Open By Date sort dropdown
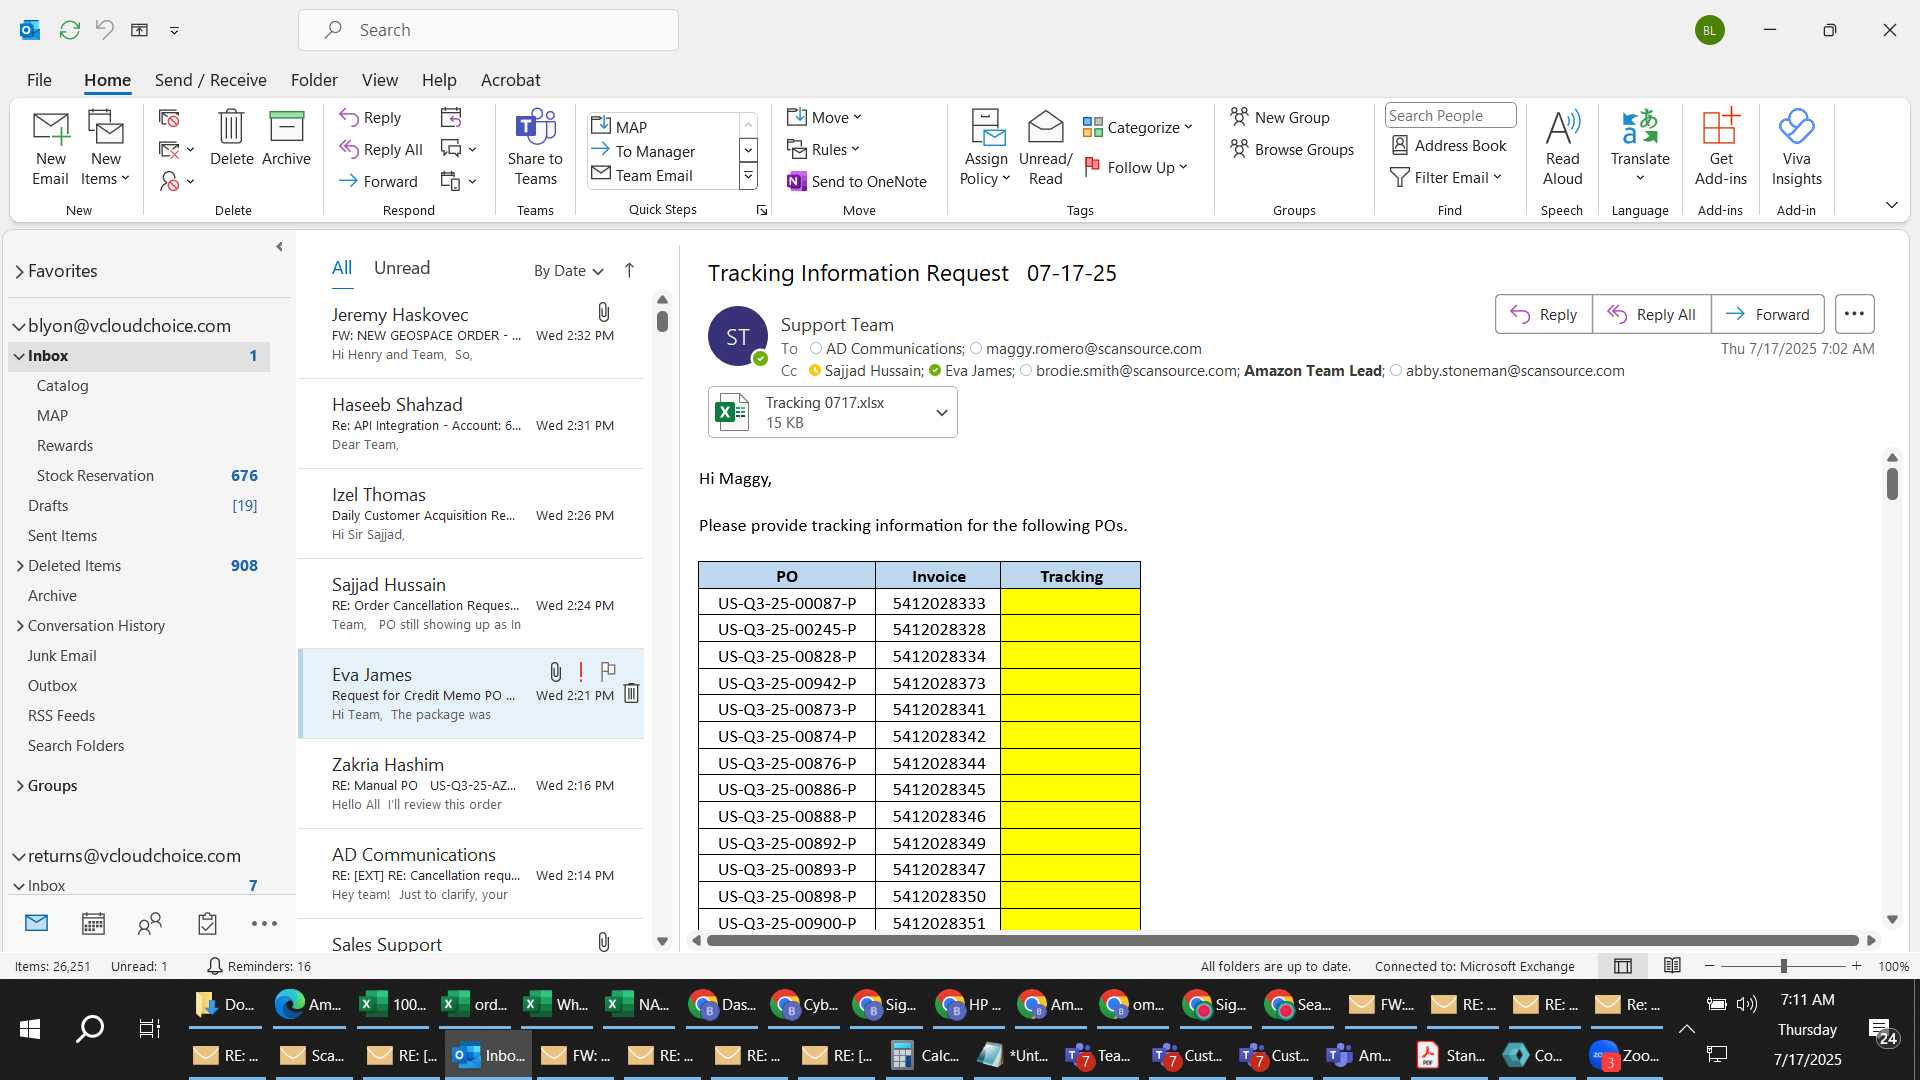Image resolution: width=1920 pixels, height=1080 pixels. [568, 270]
